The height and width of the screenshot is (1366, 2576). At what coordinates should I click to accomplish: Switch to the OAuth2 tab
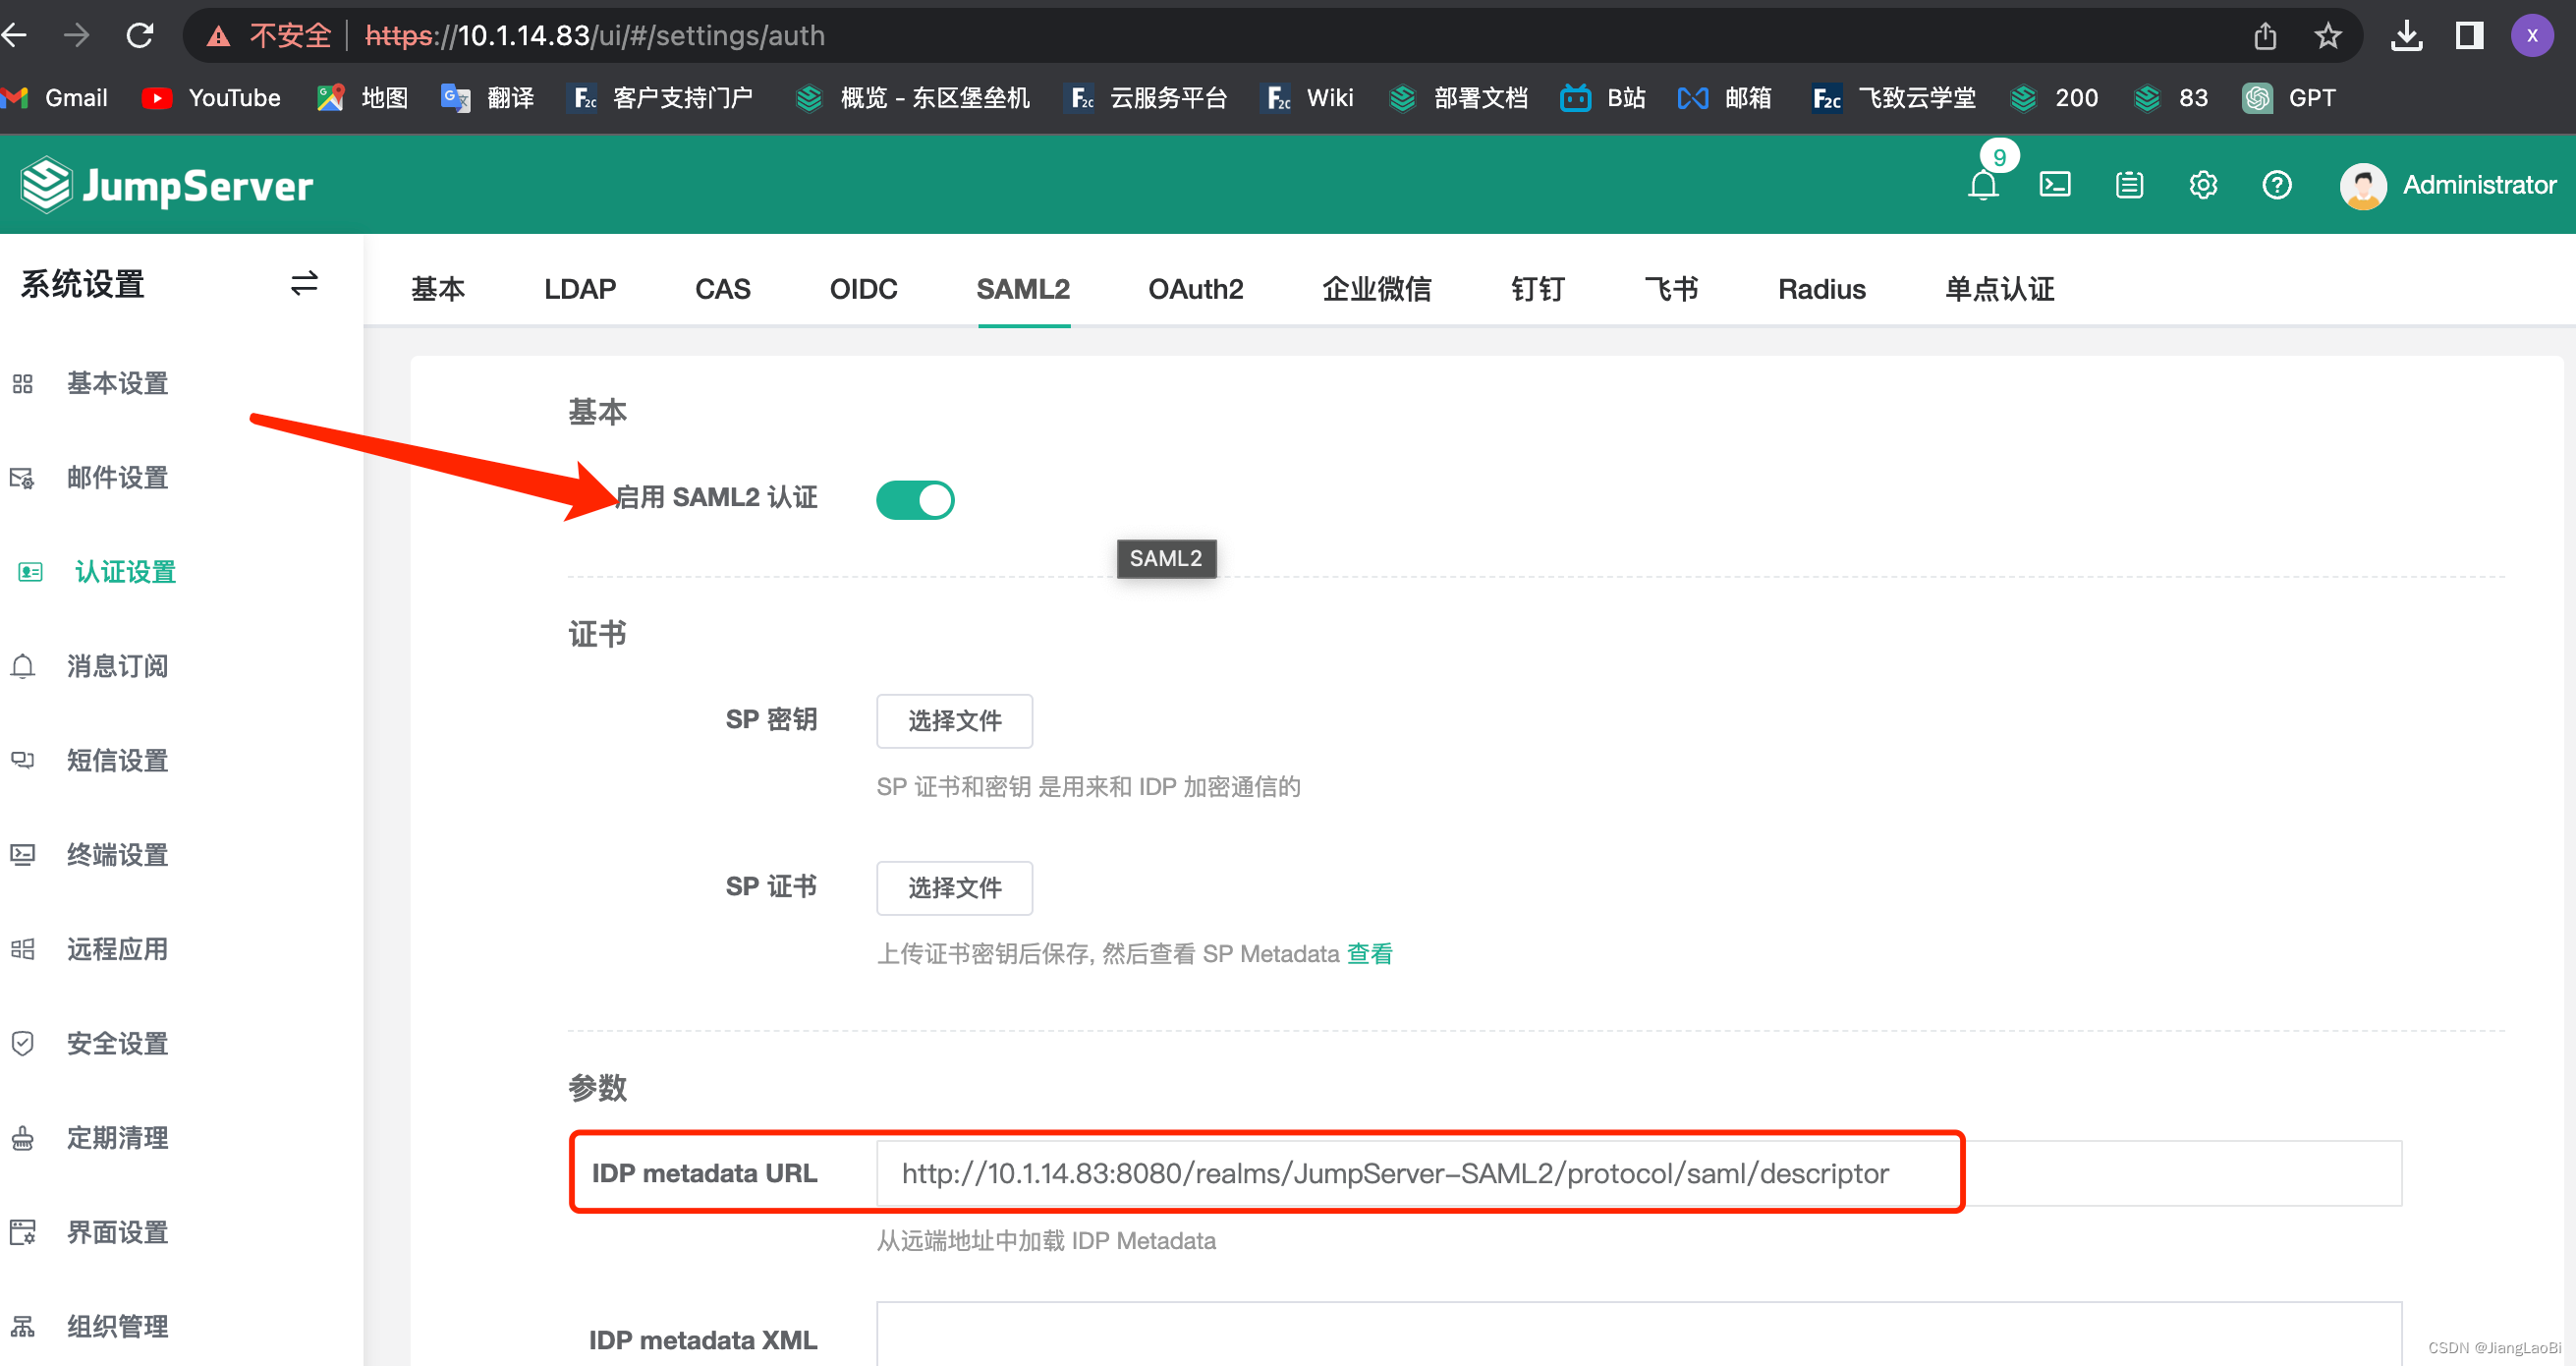[x=1196, y=289]
